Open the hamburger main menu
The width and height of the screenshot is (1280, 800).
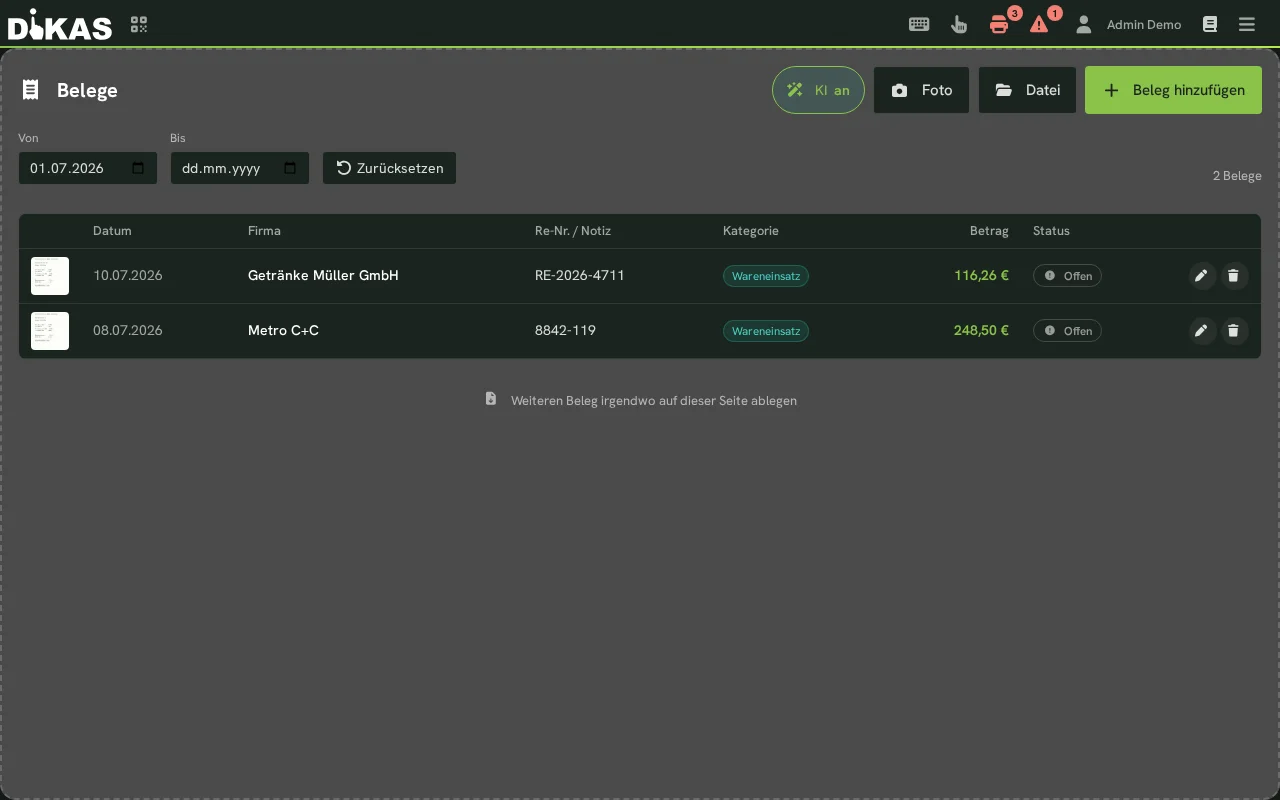(x=1247, y=24)
